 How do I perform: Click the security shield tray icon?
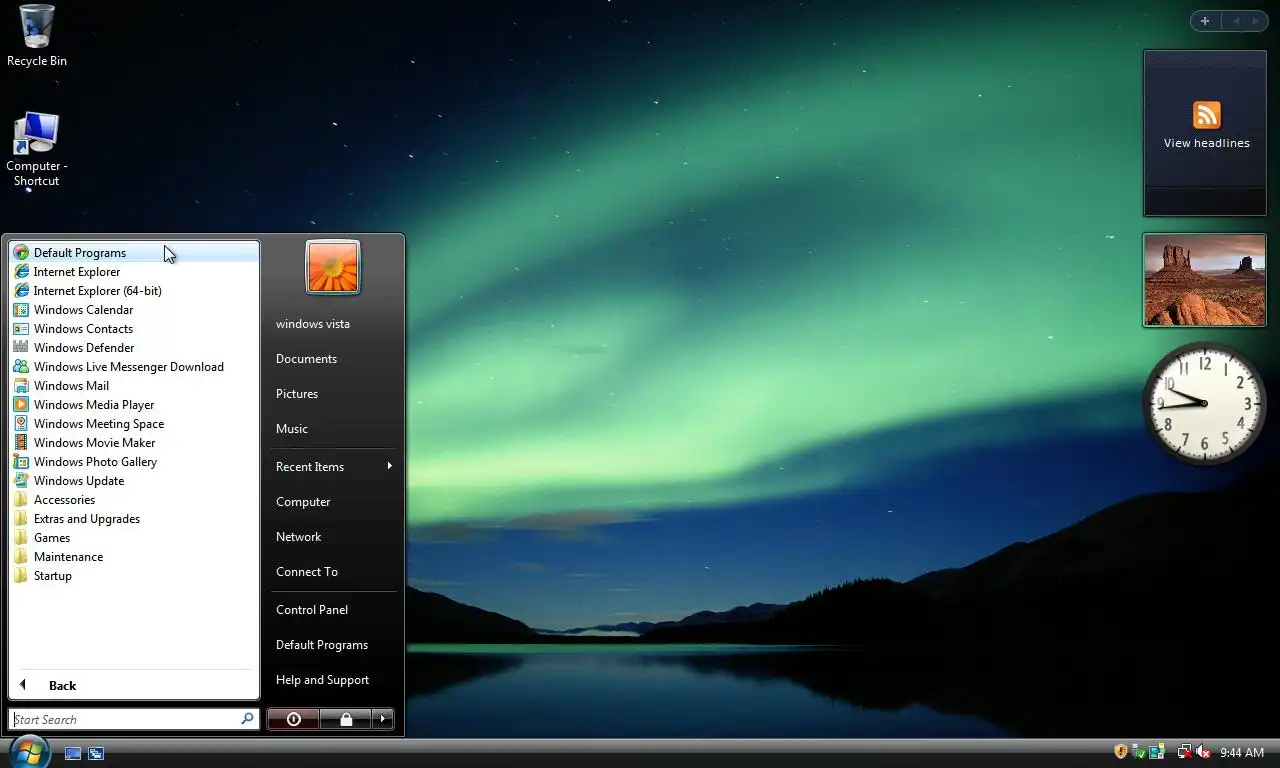pyautogui.click(x=1121, y=752)
